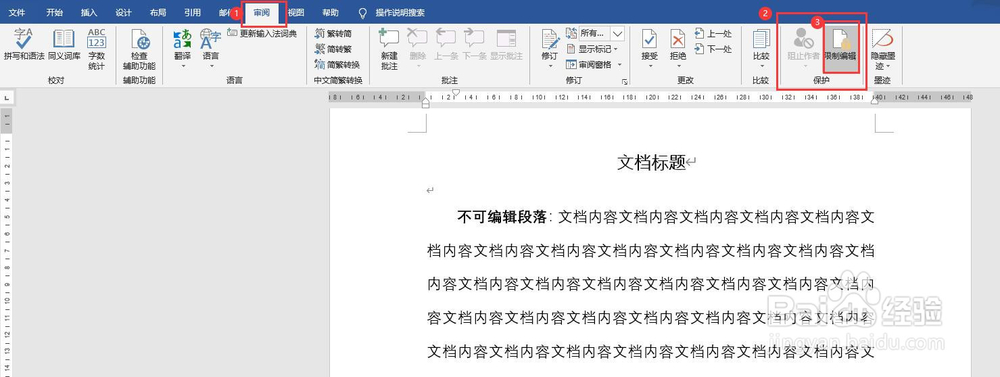Click the tab-stop selector left of ruler
Viewport: 1000px width, 377px height.
coord(7,98)
